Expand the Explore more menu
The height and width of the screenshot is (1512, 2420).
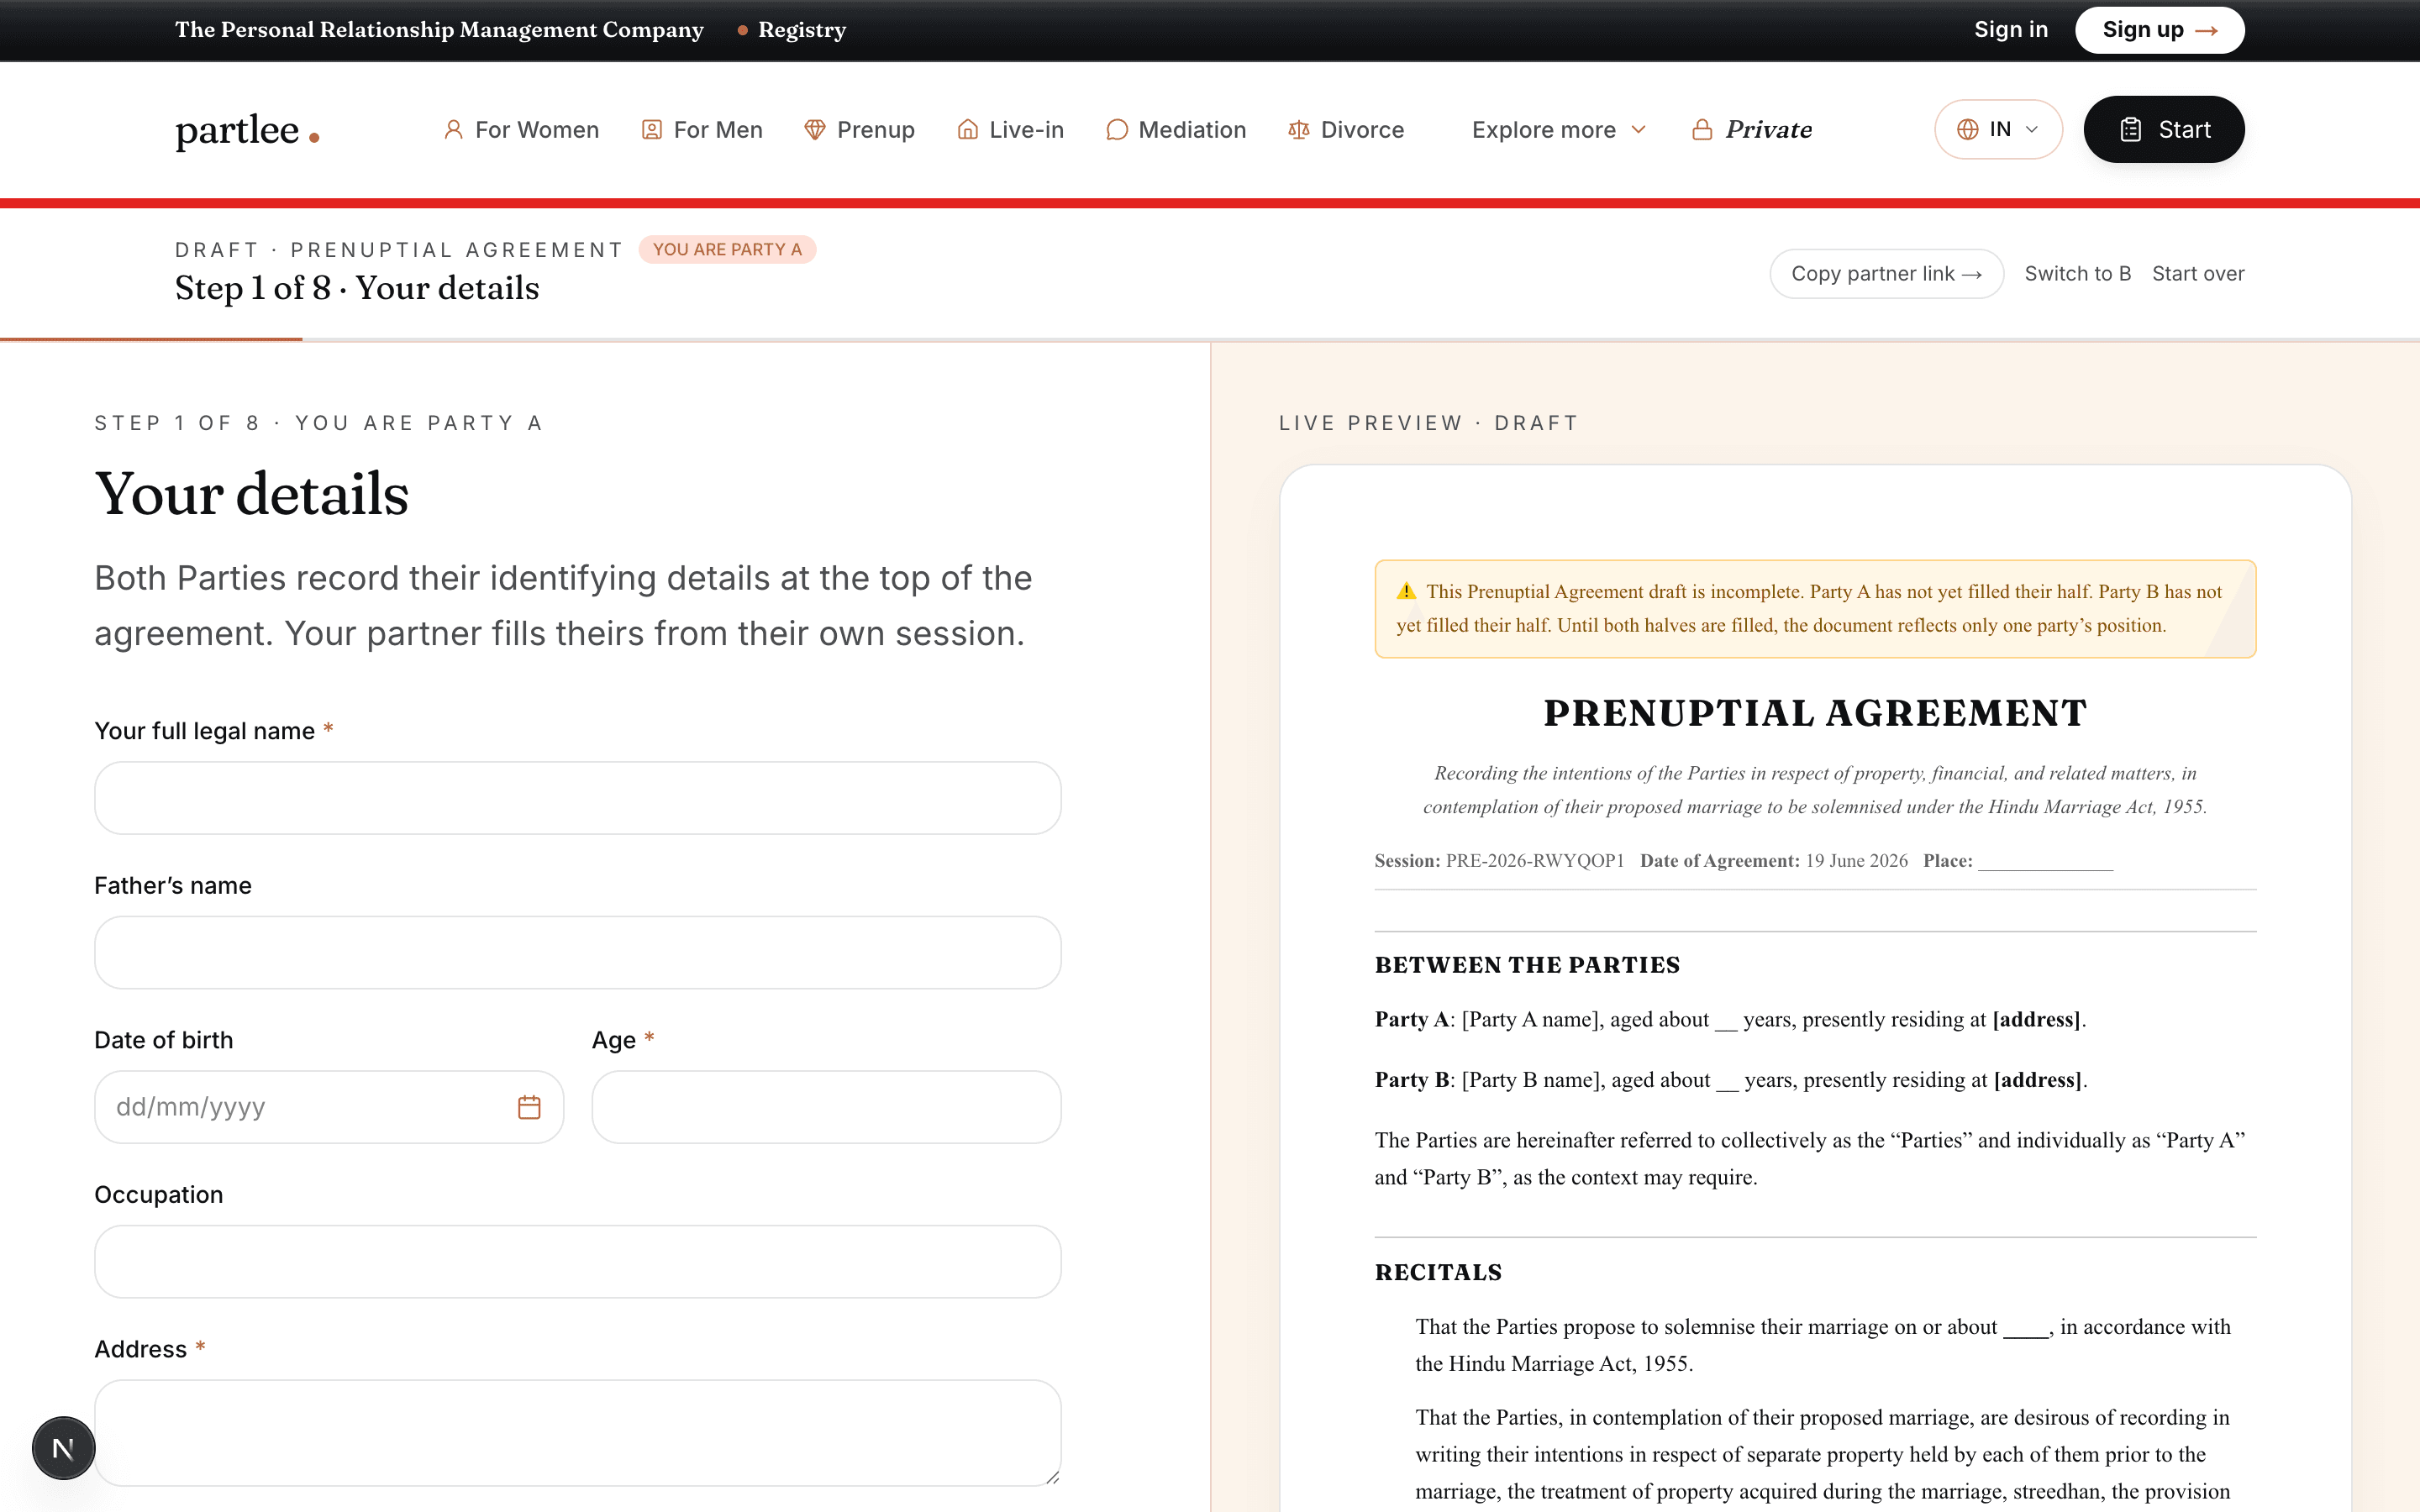1558,130
